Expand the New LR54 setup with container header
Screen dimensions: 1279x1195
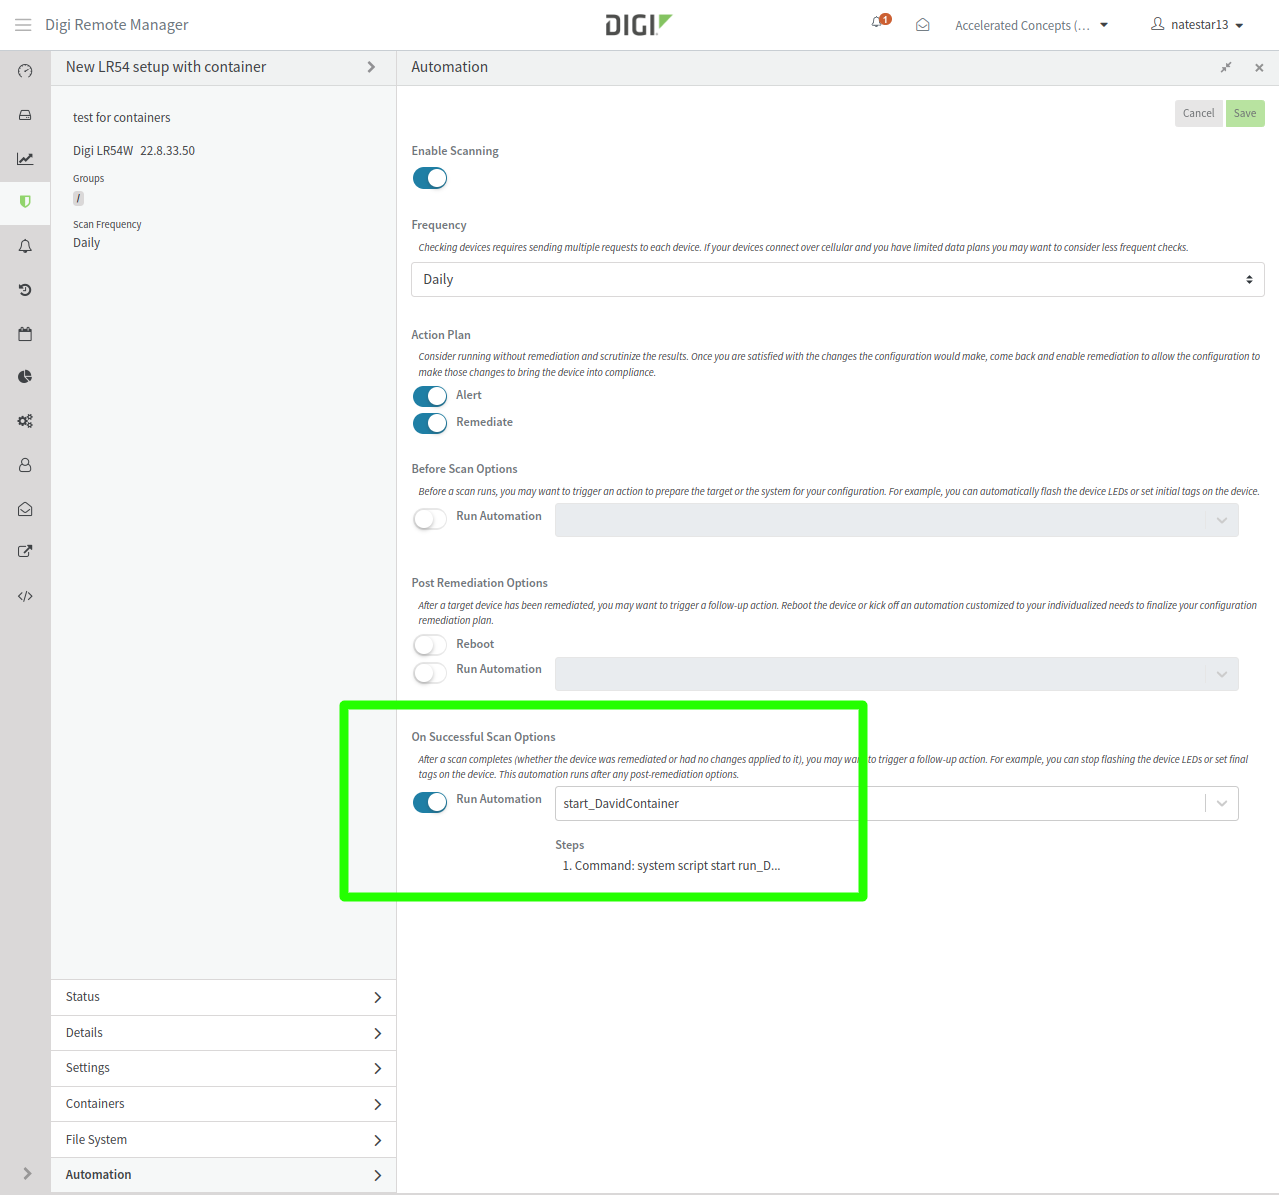223,67
